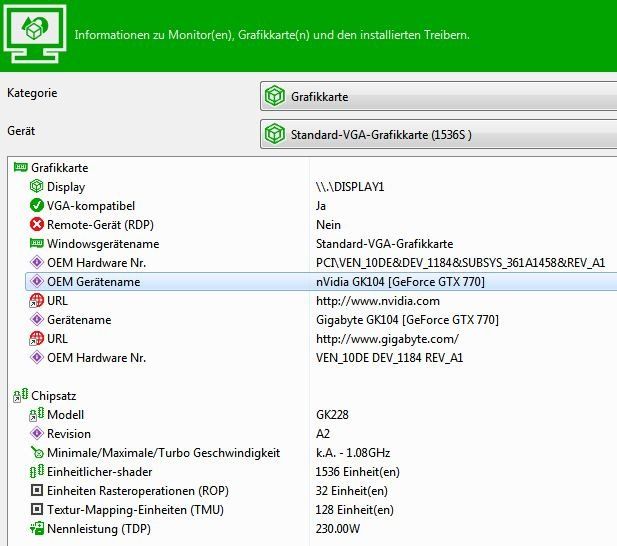This screenshot has height=546, width=617.
Task: Click the square icon beside Einheiten Rasteroperationen (ROP)
Action: (37, 491)
